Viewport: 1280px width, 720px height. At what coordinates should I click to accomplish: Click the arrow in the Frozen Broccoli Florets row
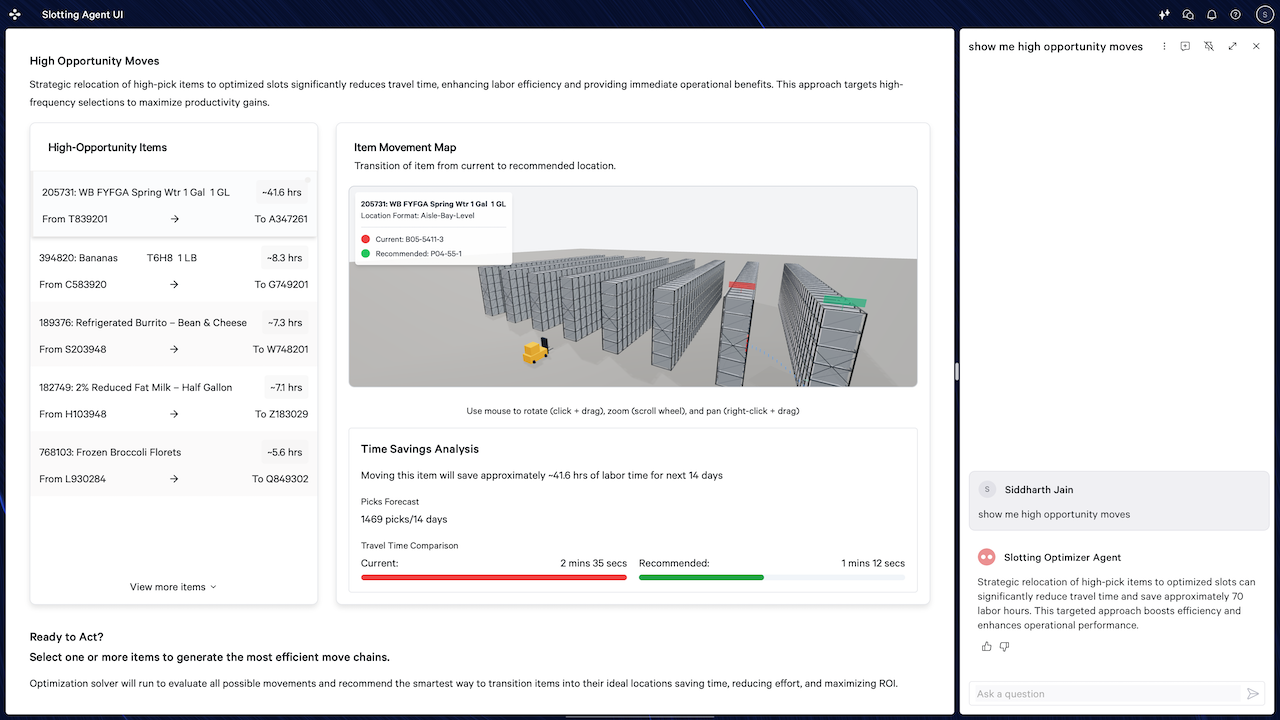point(174,479)
